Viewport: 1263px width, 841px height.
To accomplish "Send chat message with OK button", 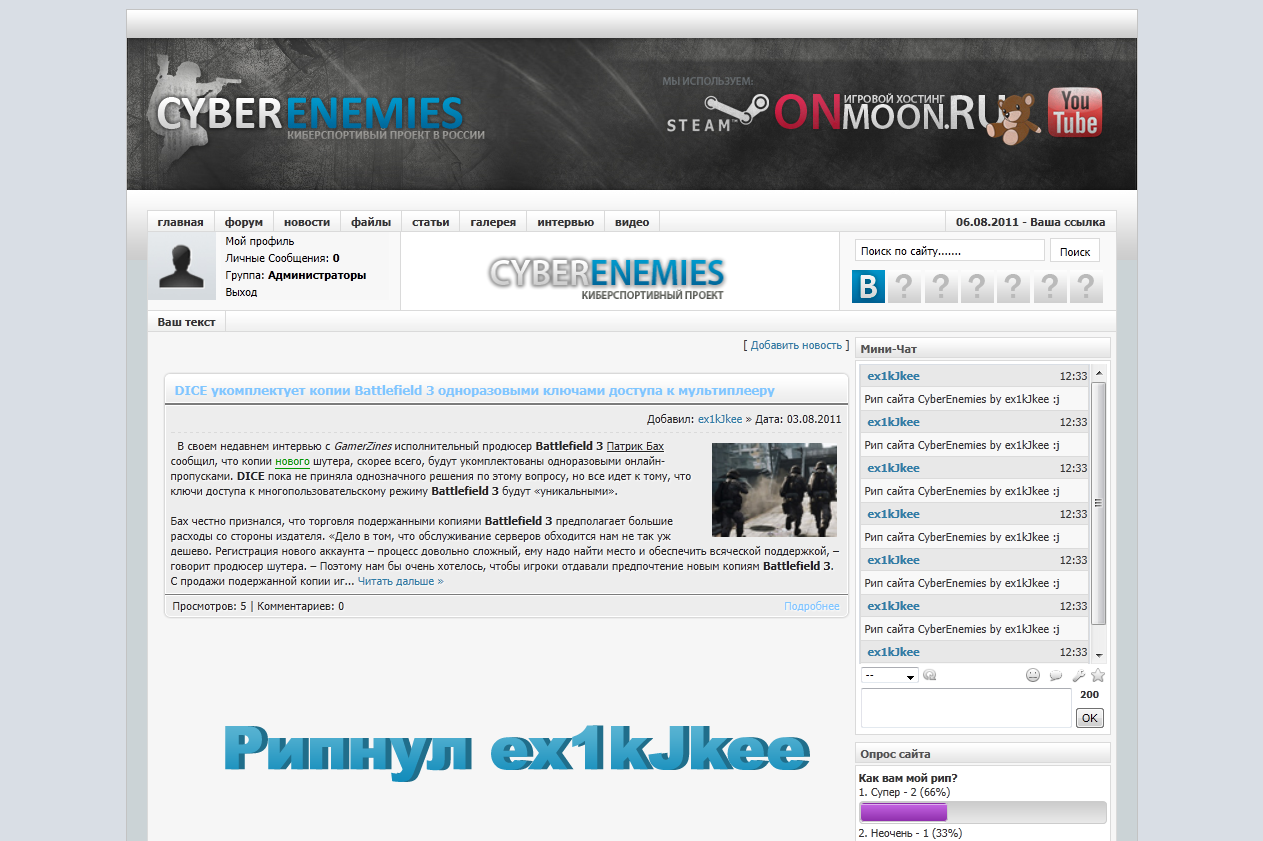I will pyautogui.click(x=1090, y=717).
